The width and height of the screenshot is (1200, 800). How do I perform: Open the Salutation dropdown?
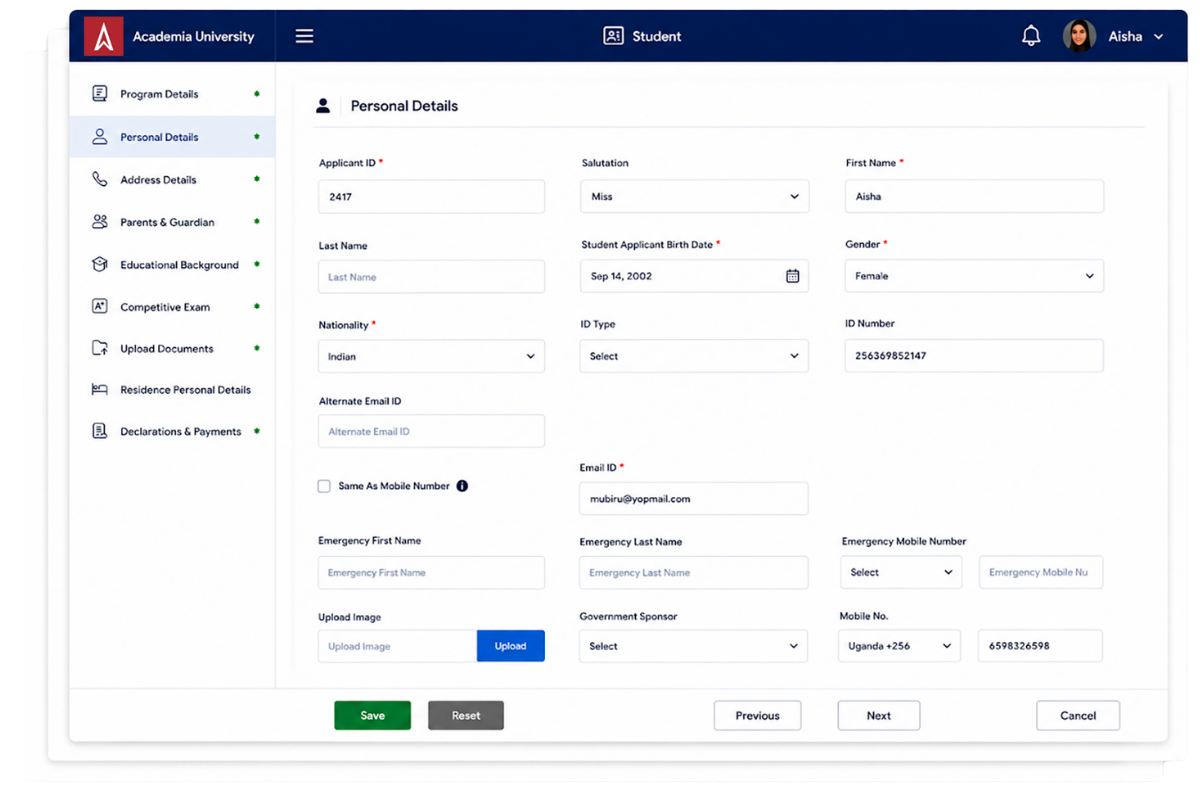click(694, 197)
